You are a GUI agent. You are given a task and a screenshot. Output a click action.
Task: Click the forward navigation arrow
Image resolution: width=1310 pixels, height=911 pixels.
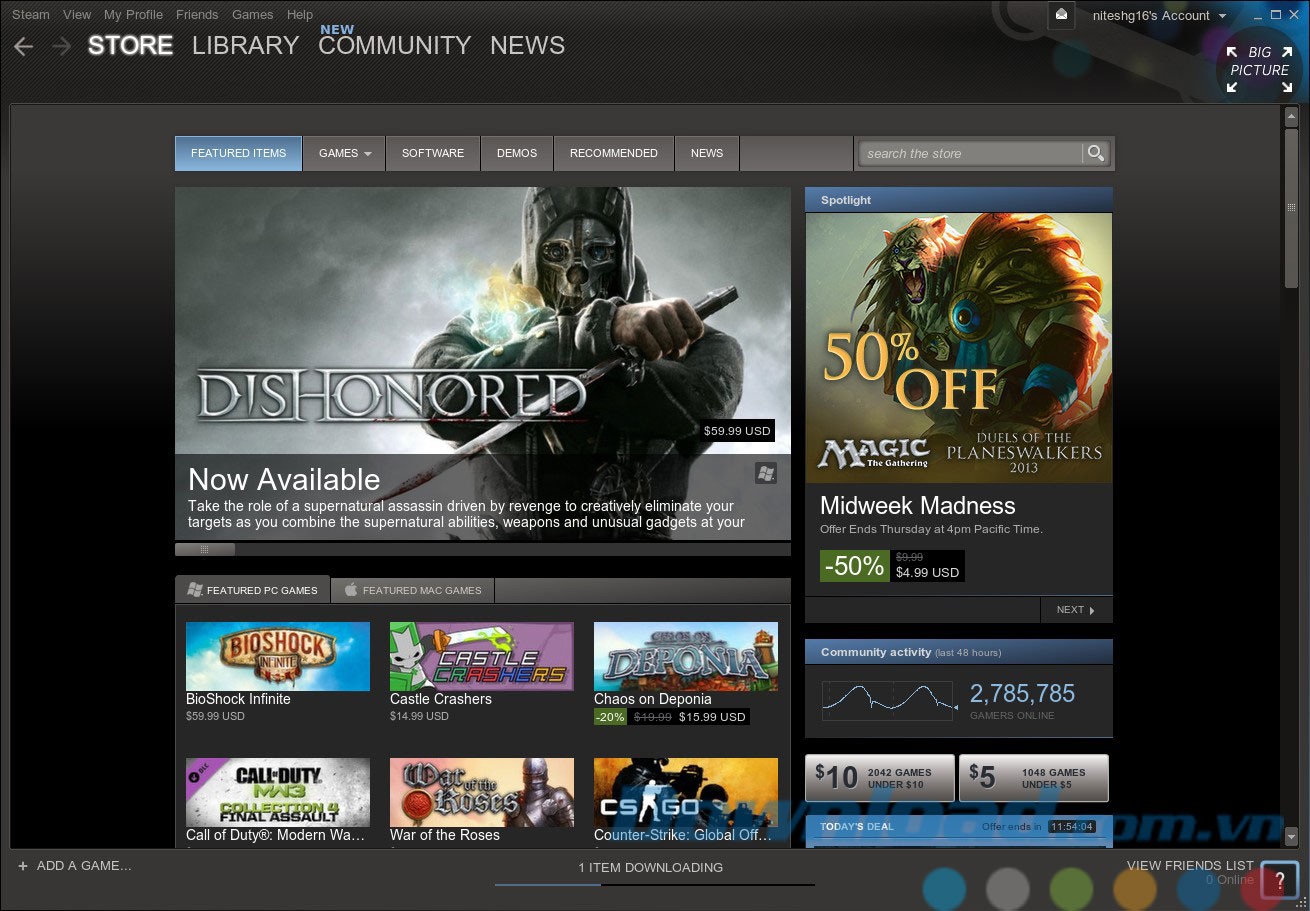click(x=61, y=47)
